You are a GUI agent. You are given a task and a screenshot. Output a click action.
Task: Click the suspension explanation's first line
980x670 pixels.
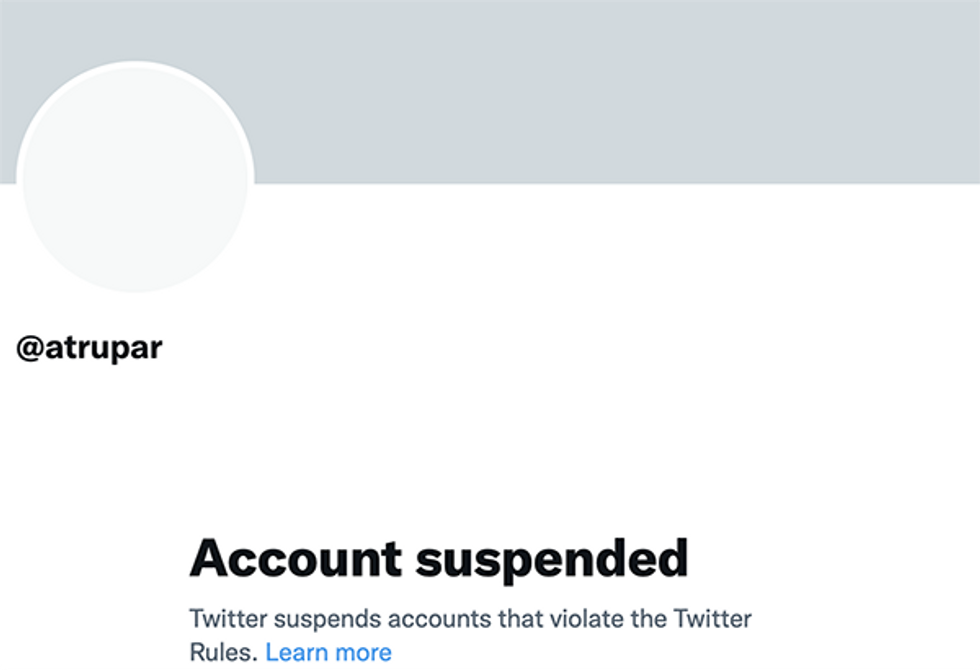470,619
